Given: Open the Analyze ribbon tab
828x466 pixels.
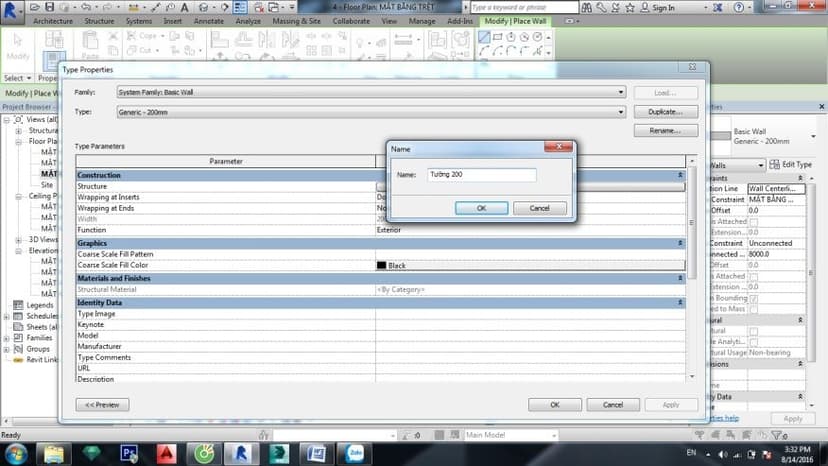Looking at the screenshot, I should click(x=248, y=21).
